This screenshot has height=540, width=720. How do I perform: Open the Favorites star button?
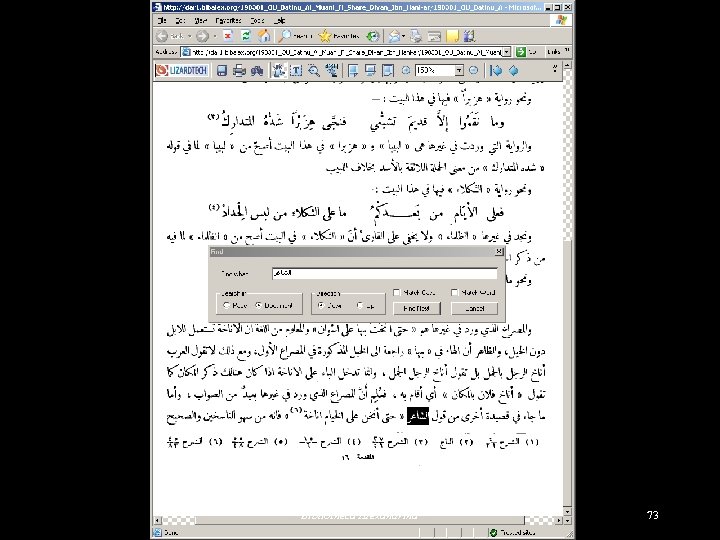click(x=339, y=36)
